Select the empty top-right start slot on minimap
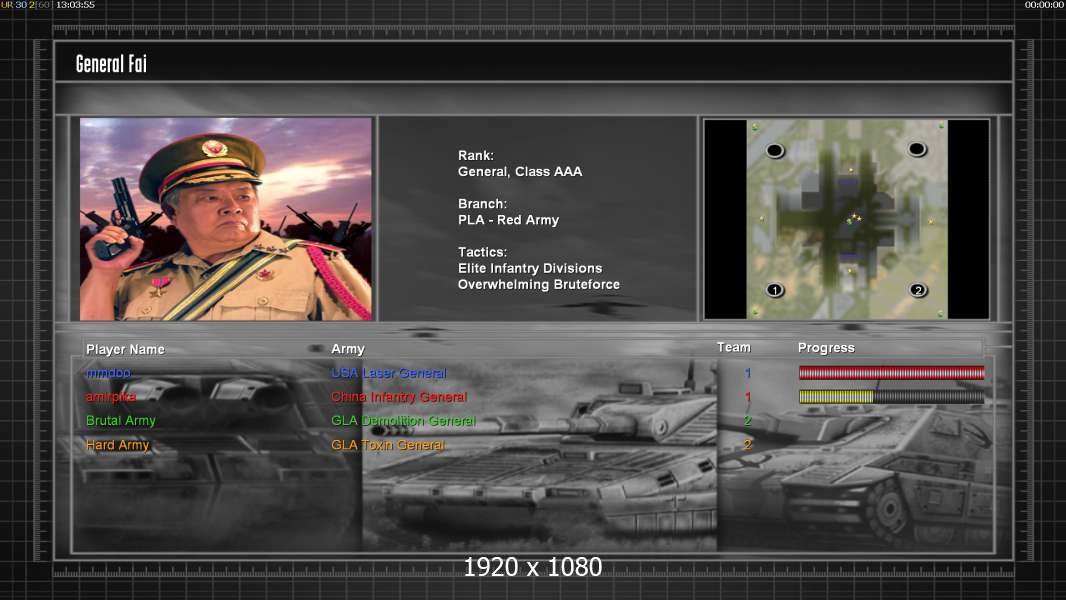The image size is (1066, 600). (x=917, y=149)
